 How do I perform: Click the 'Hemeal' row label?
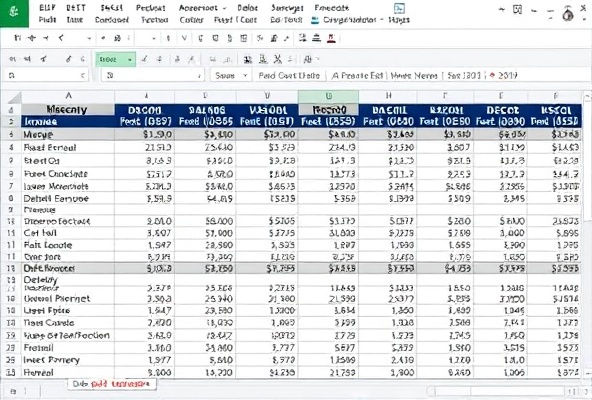coord(39,372)
